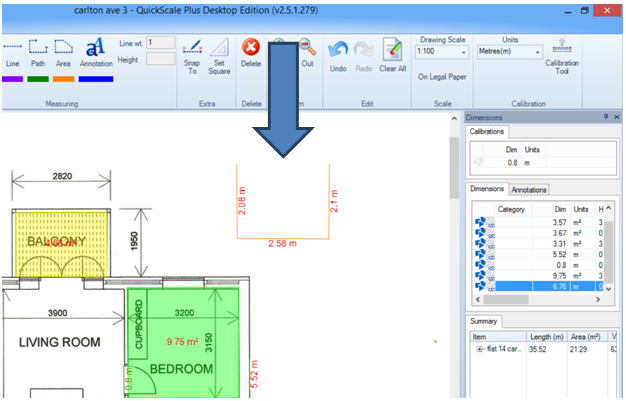Pin the Dimensions panel
This screenshot has height=401, width=626.
coord(605,117)
